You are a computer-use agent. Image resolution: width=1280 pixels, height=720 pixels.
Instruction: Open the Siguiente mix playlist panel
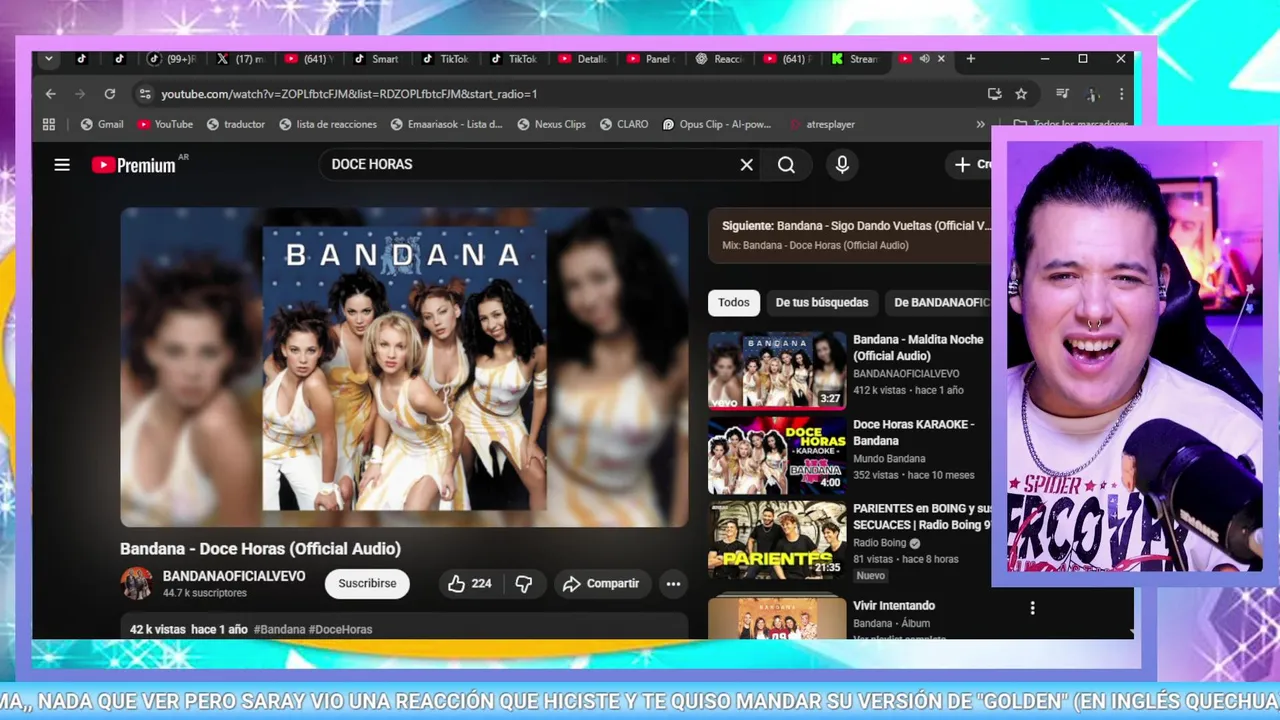click(x=851, y=235)
